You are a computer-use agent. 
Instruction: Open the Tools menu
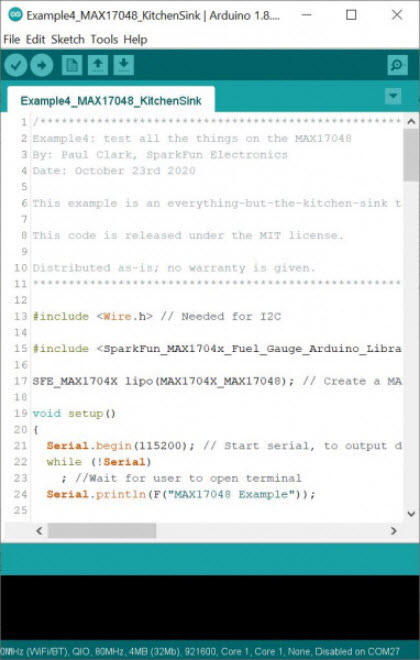click(104, 40)
